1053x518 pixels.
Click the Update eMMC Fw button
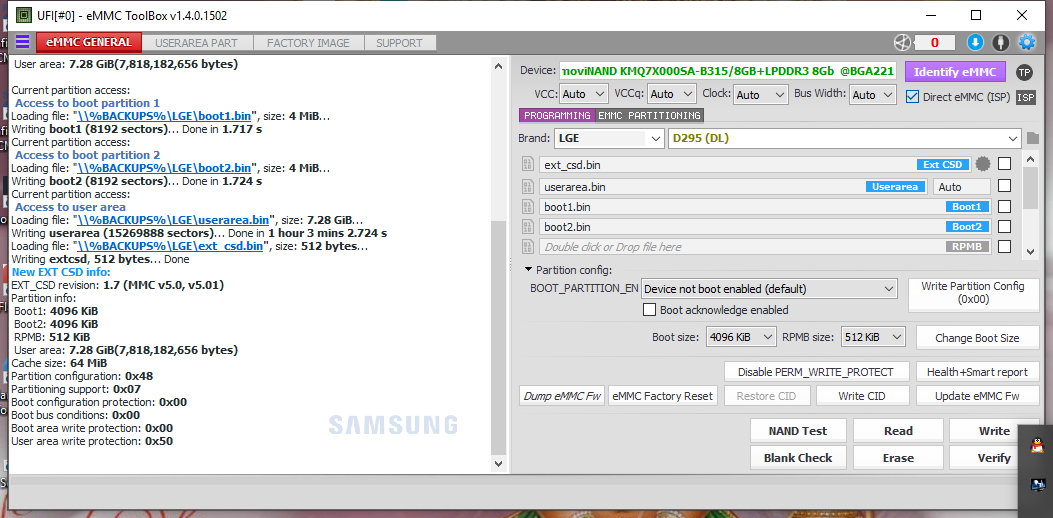(977, 396)
